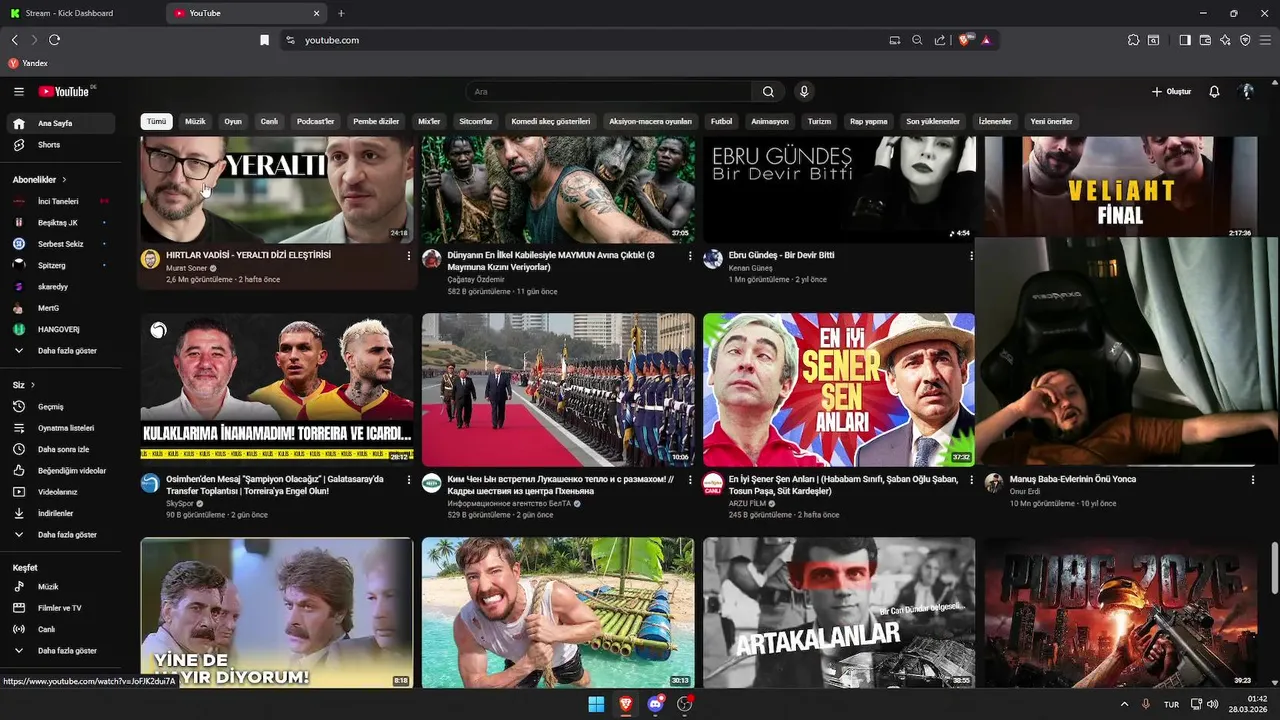Open Beğendiğim videolar in sidebar

60,471
